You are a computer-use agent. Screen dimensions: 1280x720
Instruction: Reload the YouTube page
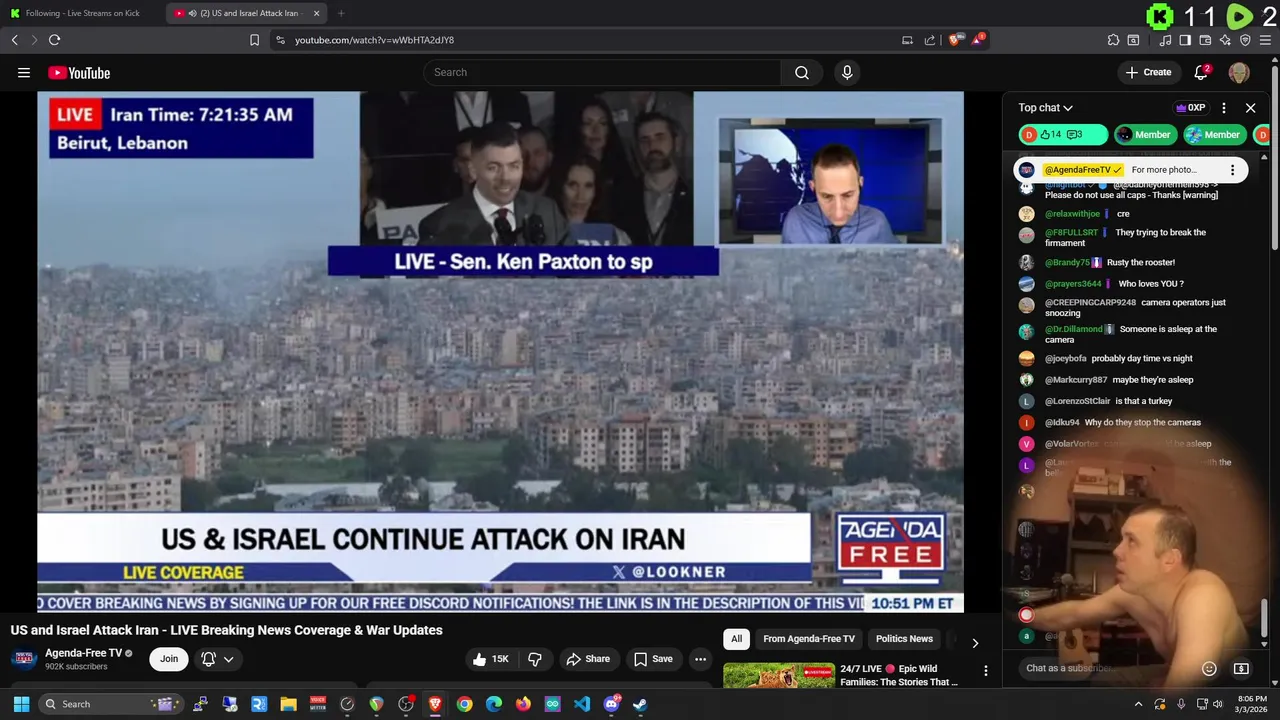coord(54,40)
